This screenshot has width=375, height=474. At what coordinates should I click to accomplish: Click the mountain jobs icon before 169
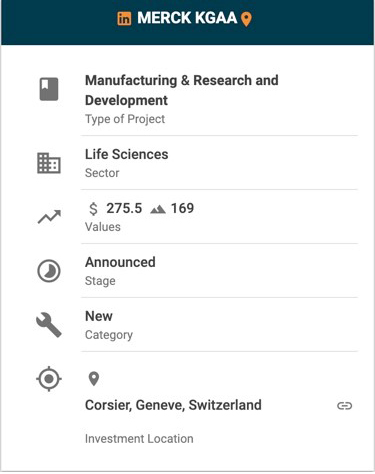click(158, 209)
